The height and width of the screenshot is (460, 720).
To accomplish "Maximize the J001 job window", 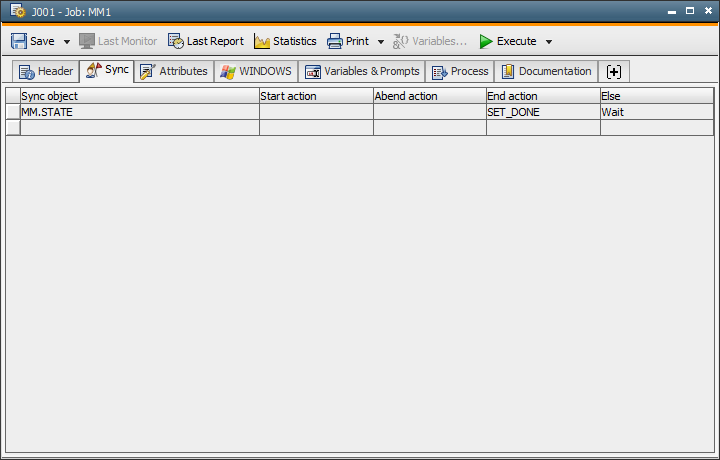I will 690,11.
